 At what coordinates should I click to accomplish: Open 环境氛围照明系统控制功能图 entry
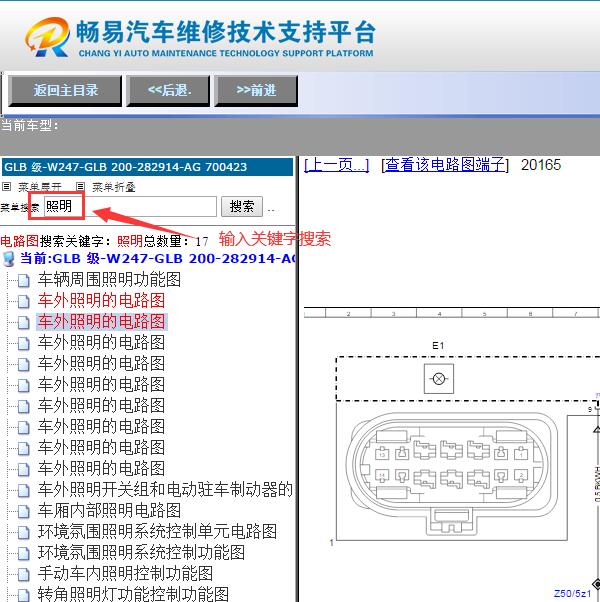(141, 553)
